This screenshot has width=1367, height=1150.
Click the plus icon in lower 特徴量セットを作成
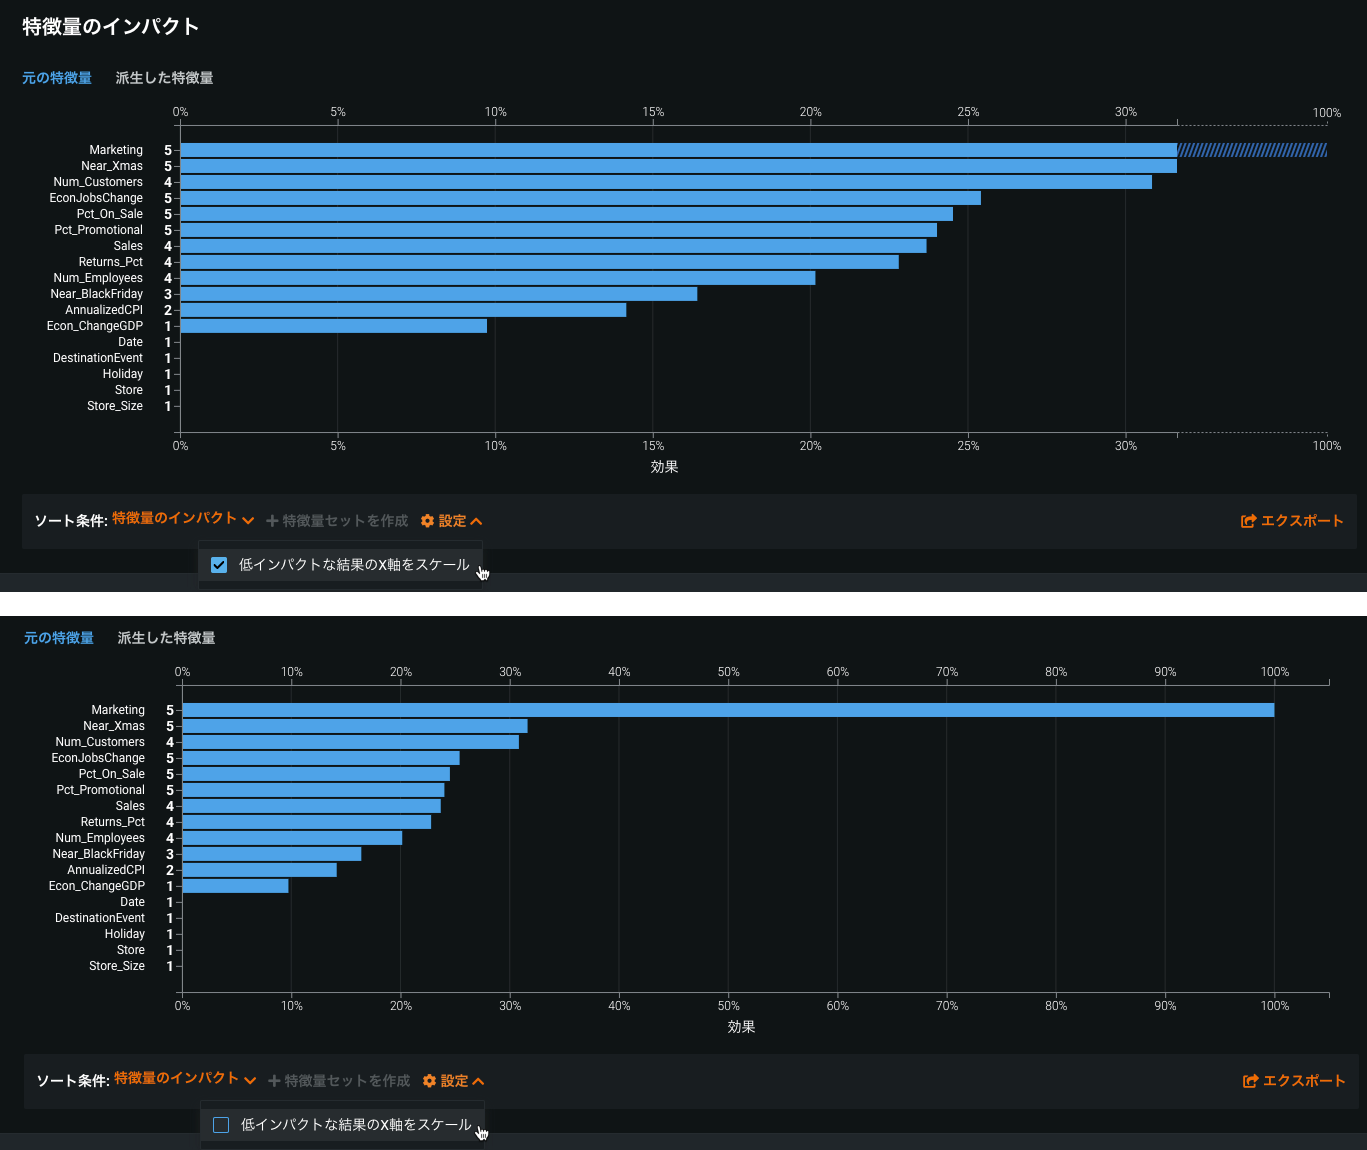pos(274,1081)
